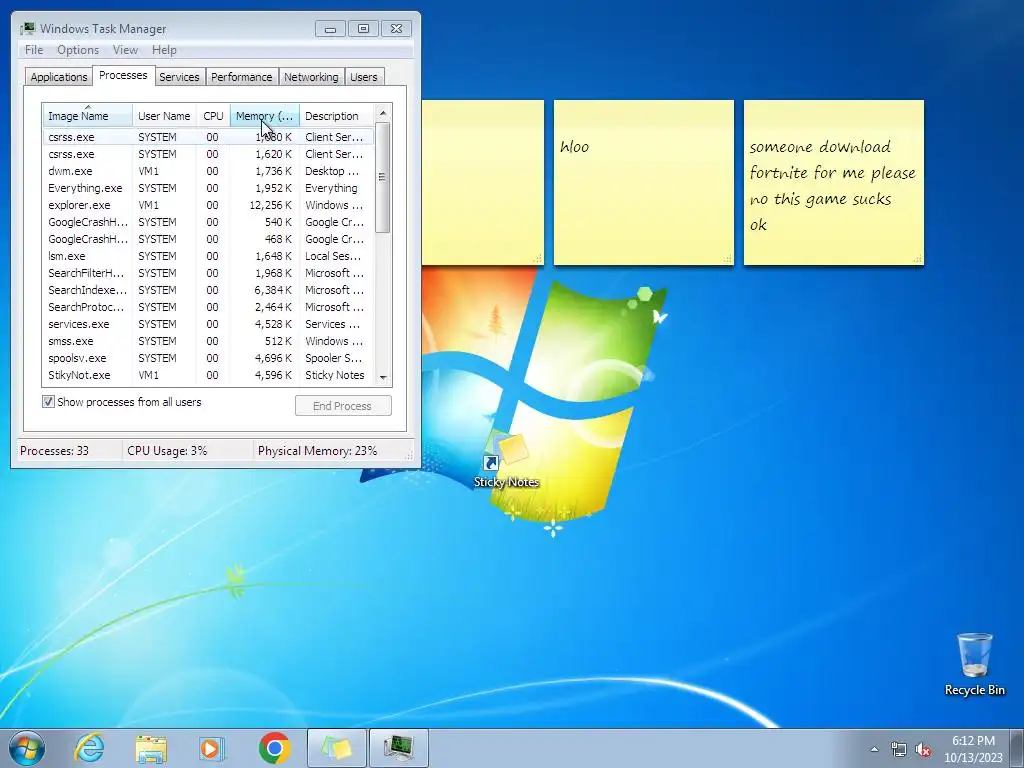Sort by Description column header
1024x768 pixels.
(336, 116)
